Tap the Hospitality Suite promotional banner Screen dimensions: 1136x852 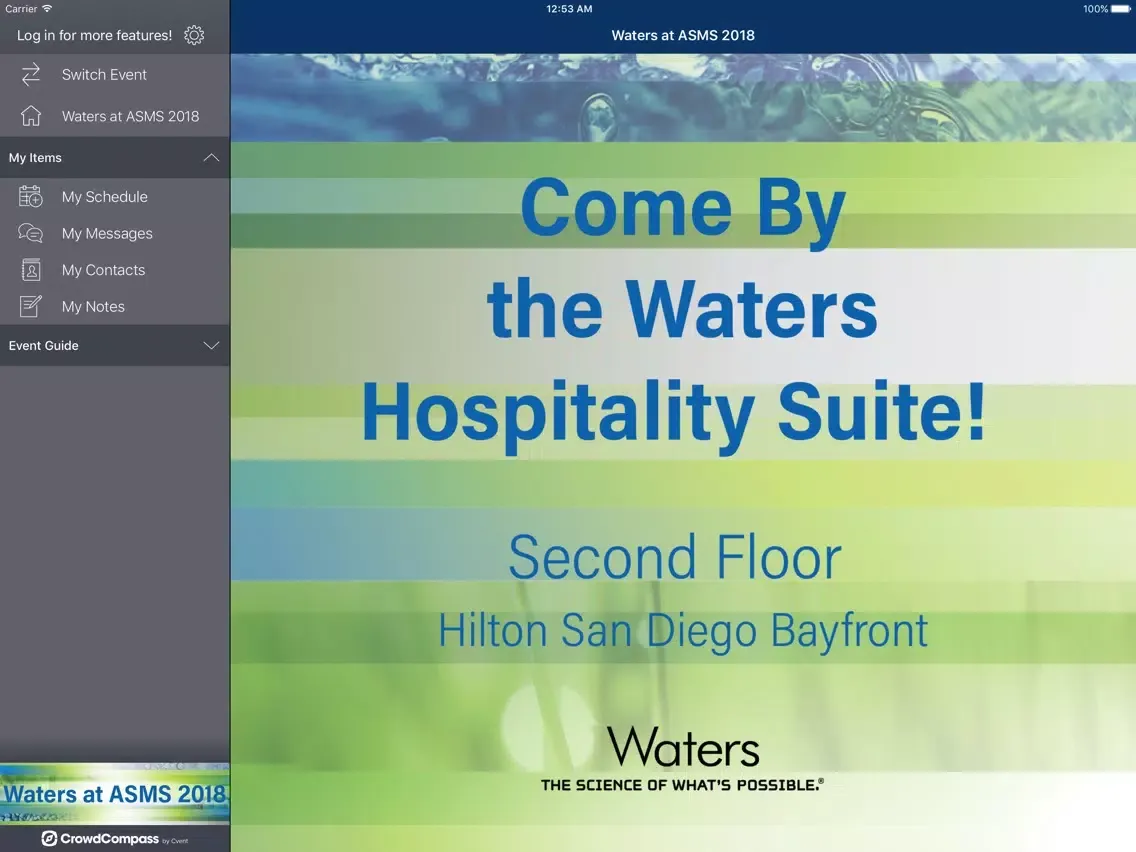point(683,453)
